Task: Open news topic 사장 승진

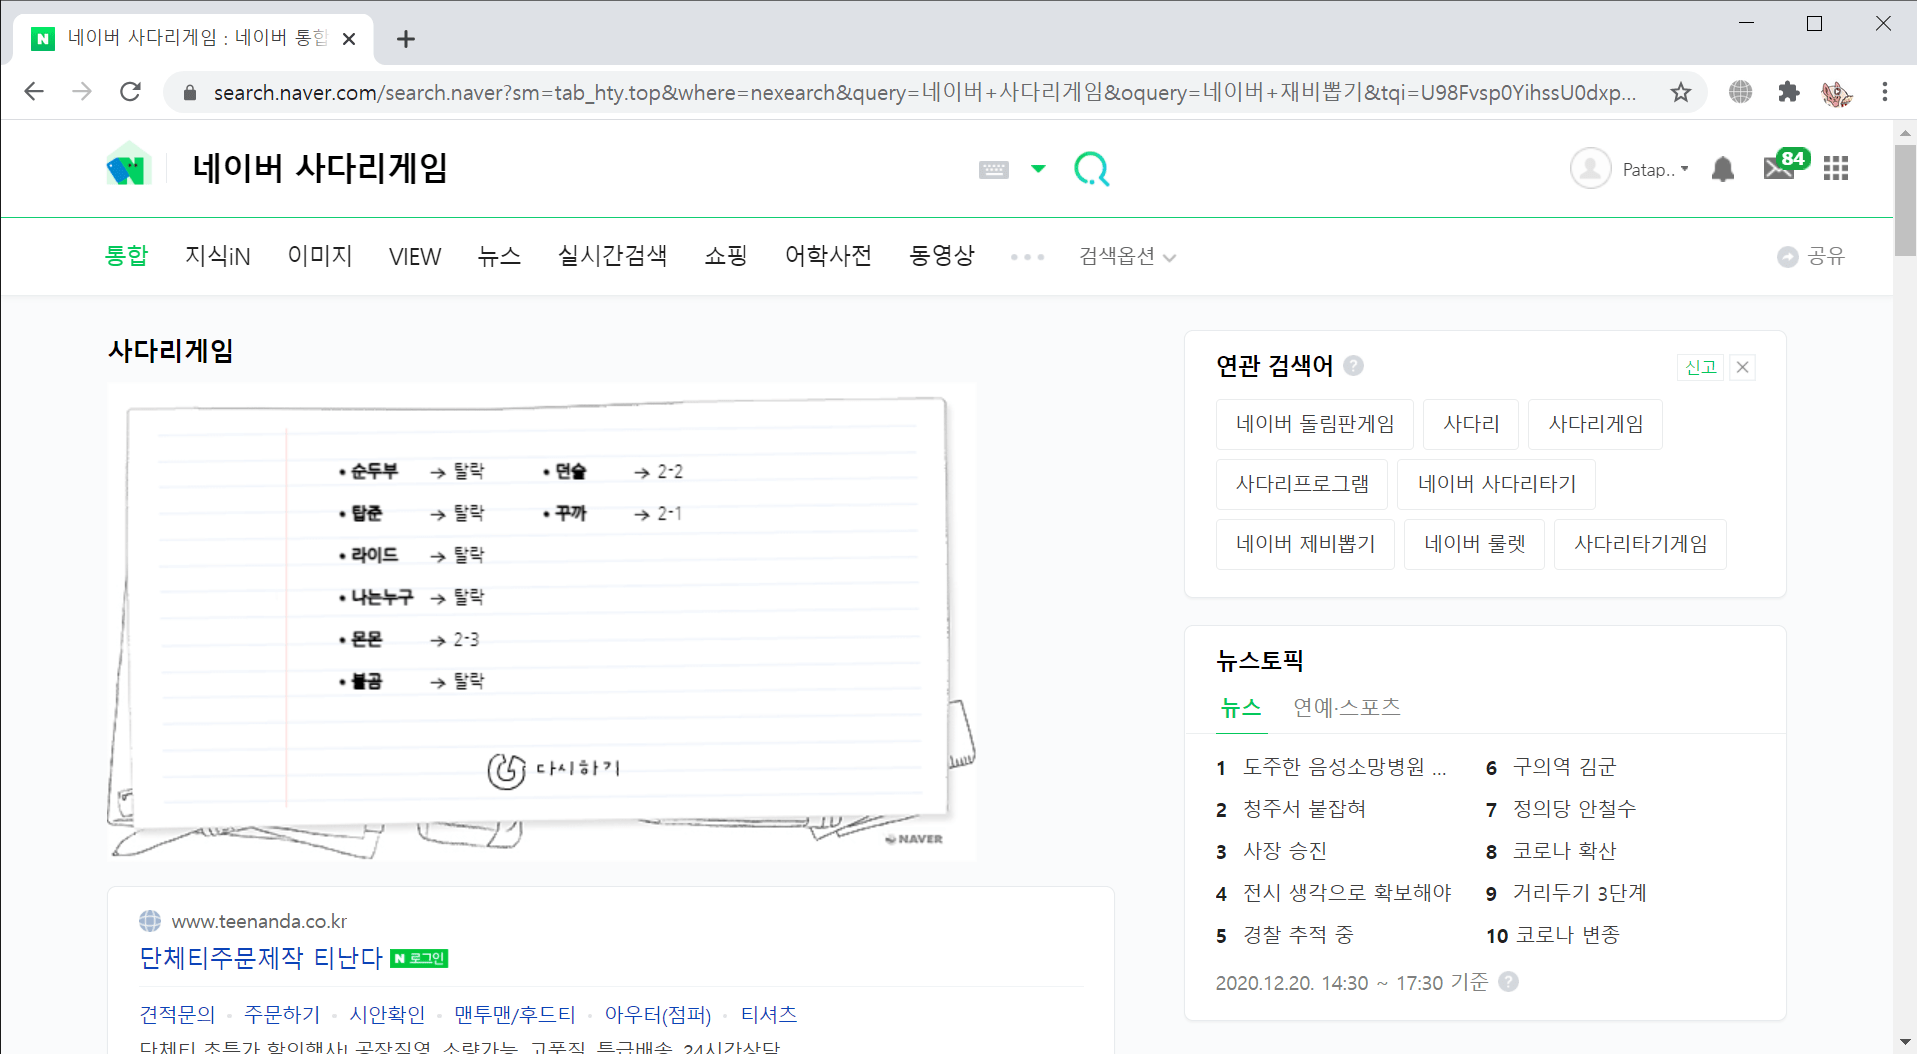Action: click(x=1284, y=851)
